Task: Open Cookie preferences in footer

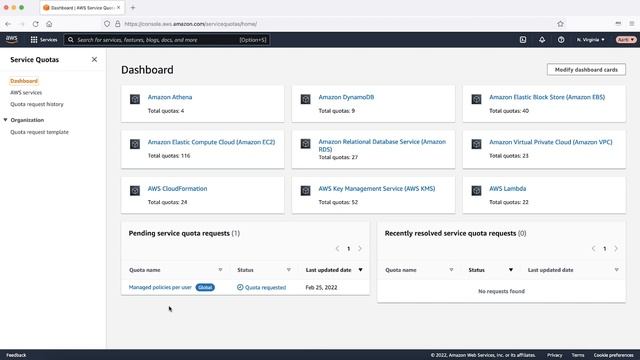Action: pos(613,355)
